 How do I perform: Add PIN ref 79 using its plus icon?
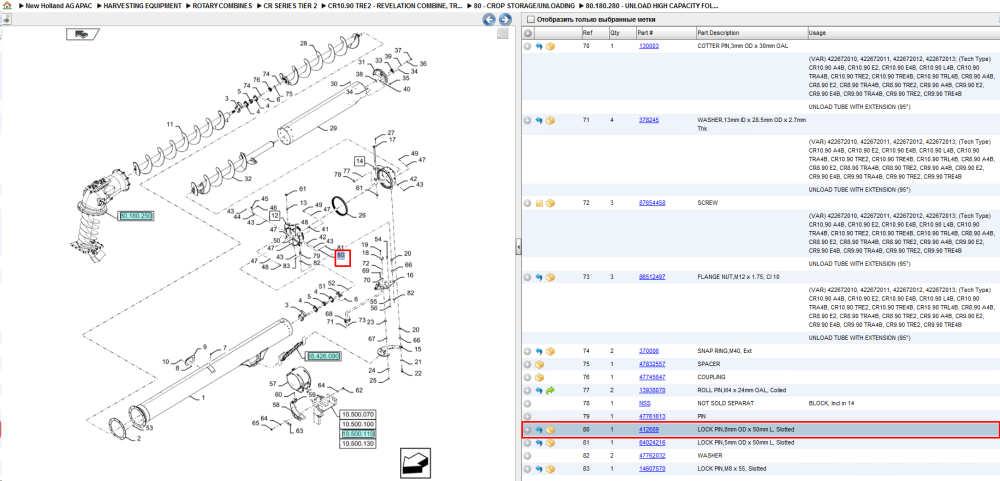527,417
